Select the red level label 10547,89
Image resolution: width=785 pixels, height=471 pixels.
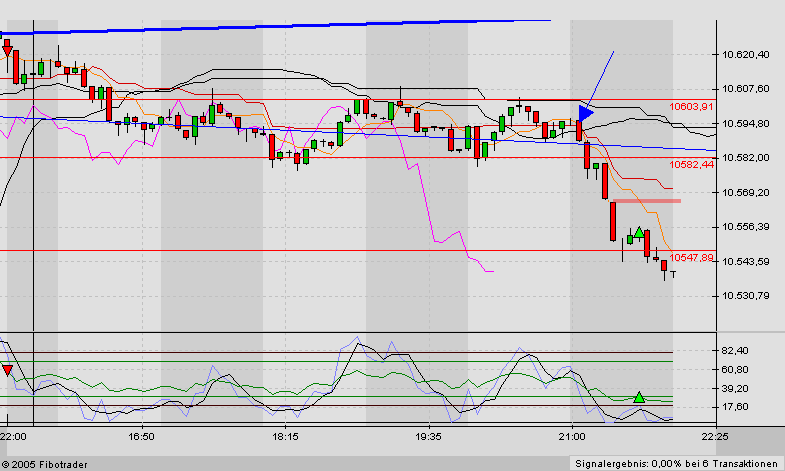click(691, 258)
